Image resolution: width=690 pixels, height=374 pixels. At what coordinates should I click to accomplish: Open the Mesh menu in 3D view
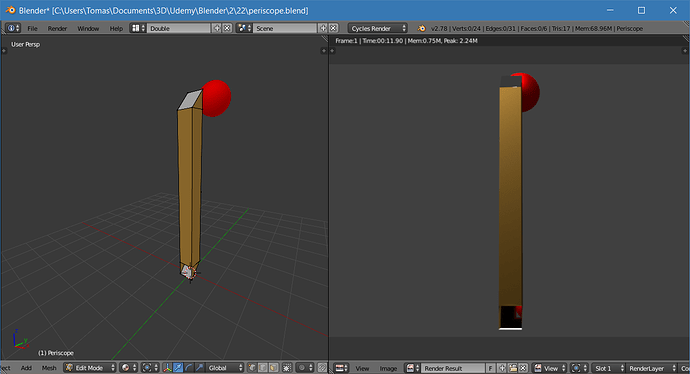(49, 368)
